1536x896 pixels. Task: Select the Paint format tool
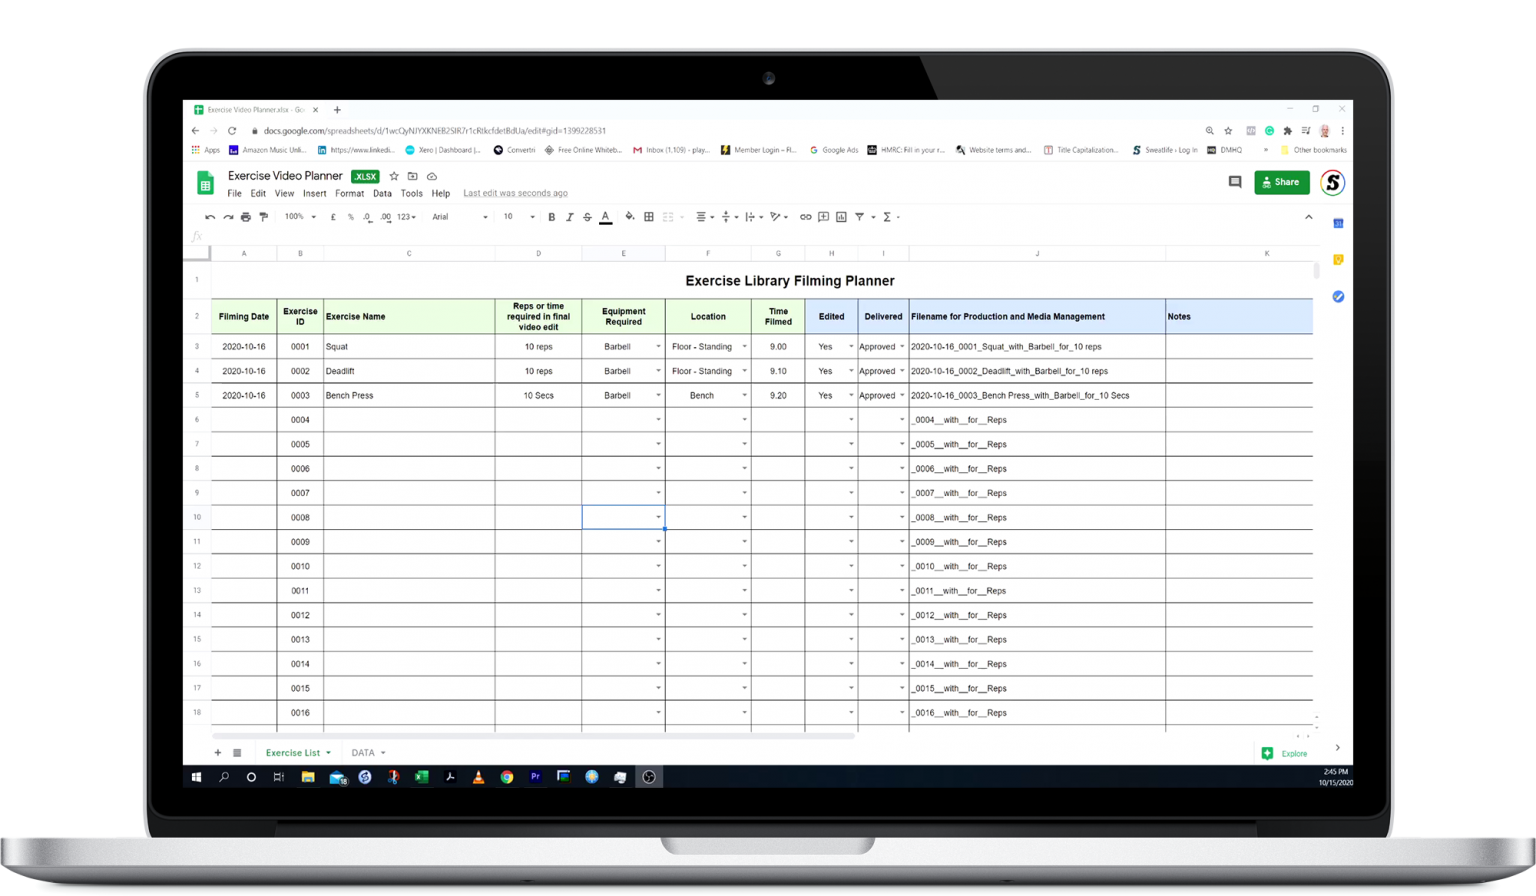coord(264,216)
